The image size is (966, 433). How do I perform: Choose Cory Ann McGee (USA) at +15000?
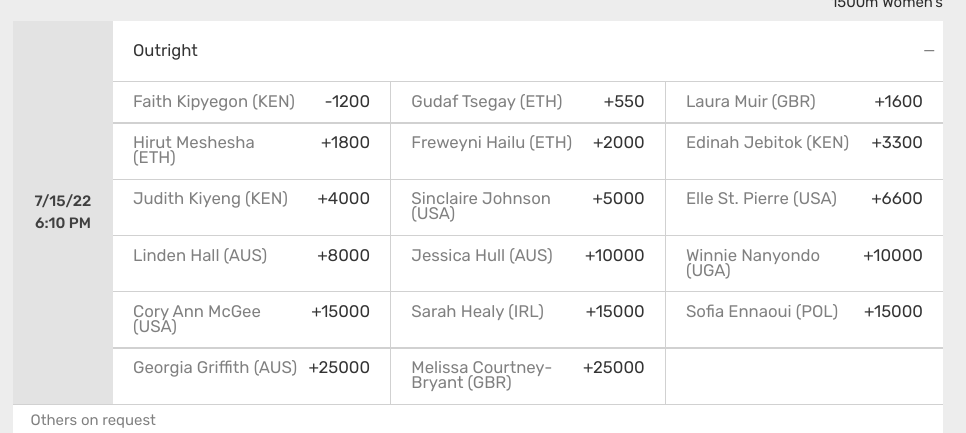click(x=251, y=320)
